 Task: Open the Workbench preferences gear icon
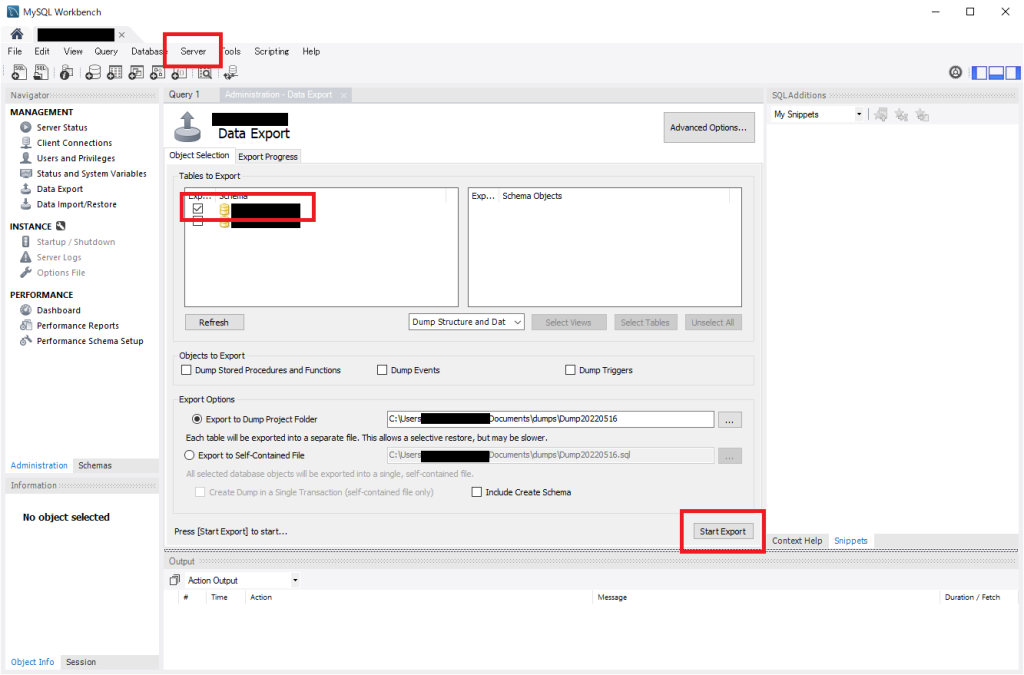click(955, 72)
